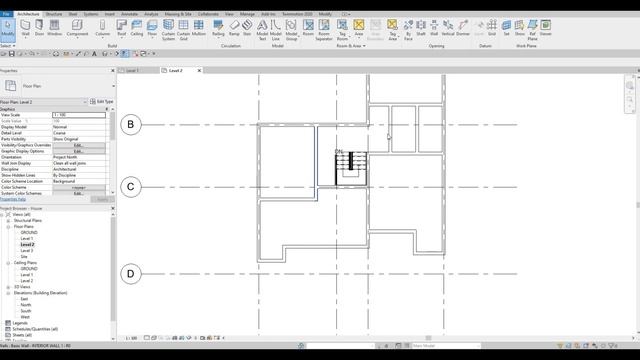This screenshot has height=360, width=640.
Task: Collapse the Ceiling Plans tree node
Action: 8,263
